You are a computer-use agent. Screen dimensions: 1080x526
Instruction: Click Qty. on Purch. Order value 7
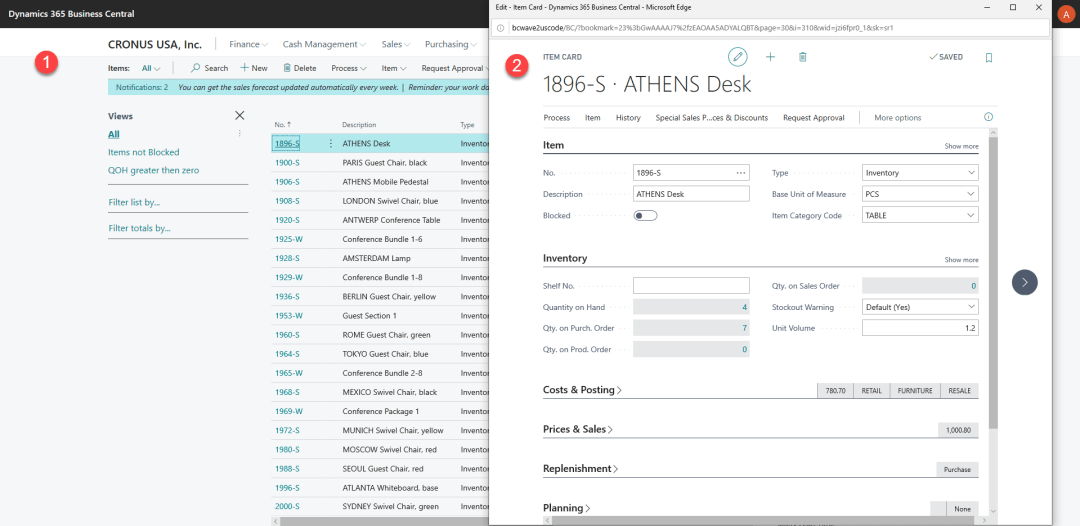[x=745, y=328]
